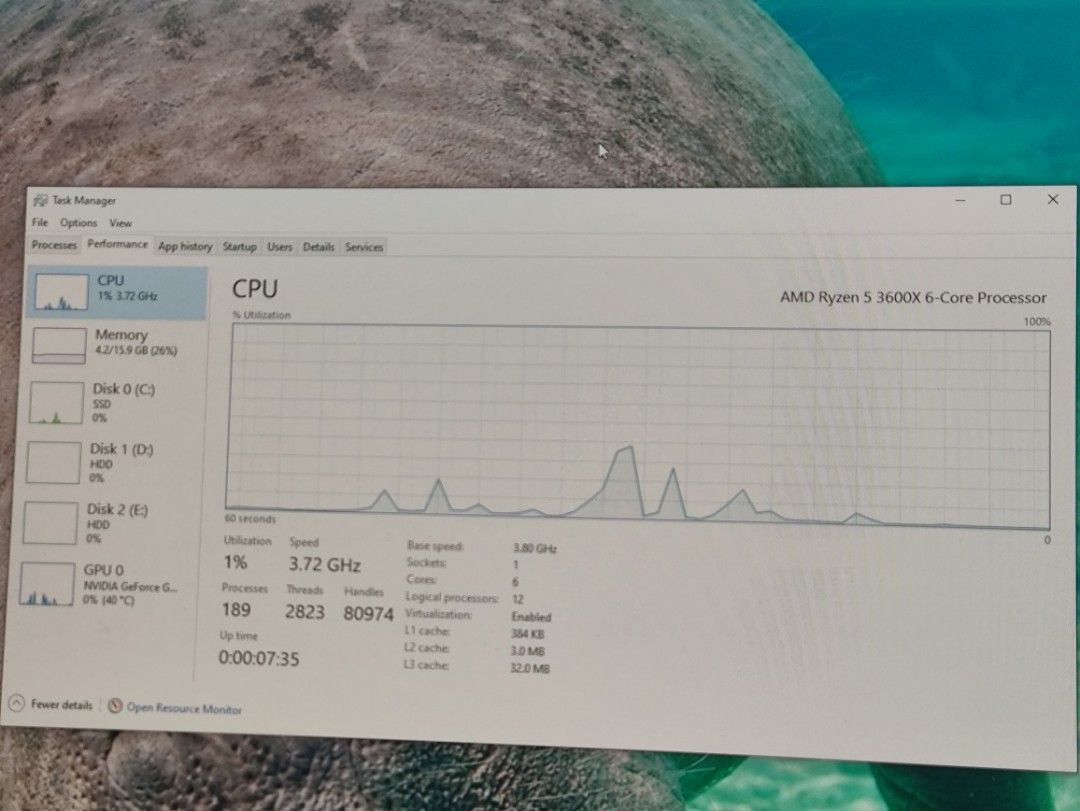Click the Virtualization Enabled value
This screenshot has height=811, width=1080.
[531, 617]
